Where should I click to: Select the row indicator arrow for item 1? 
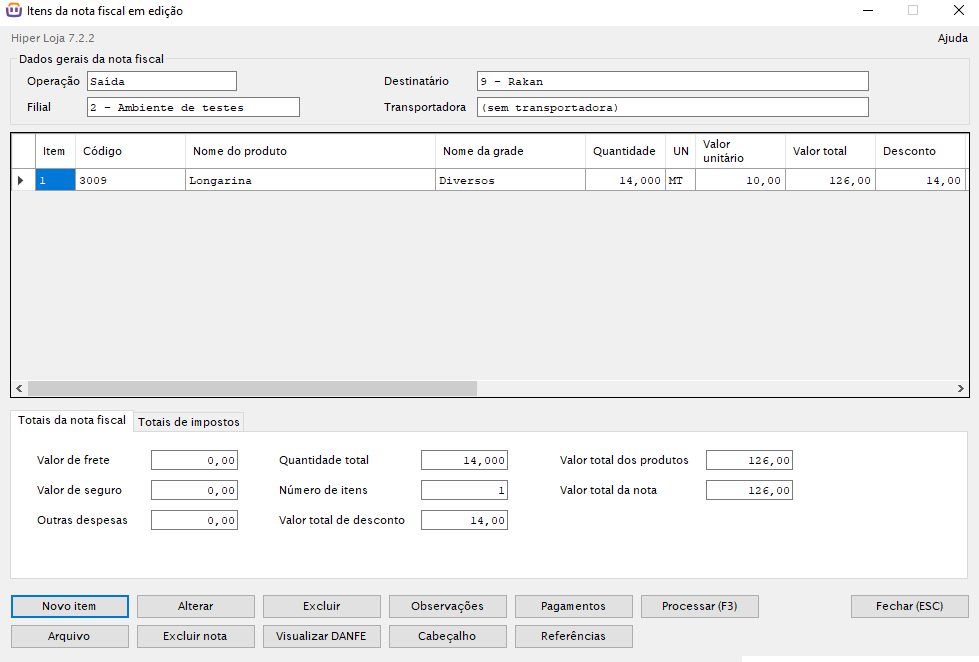23,180
